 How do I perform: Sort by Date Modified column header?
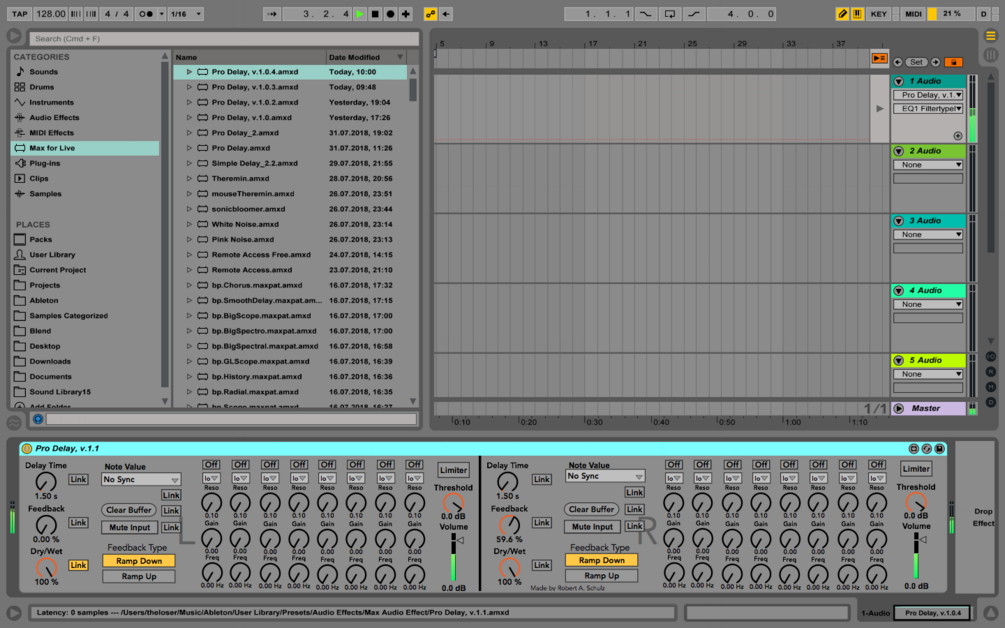point(365,57)
